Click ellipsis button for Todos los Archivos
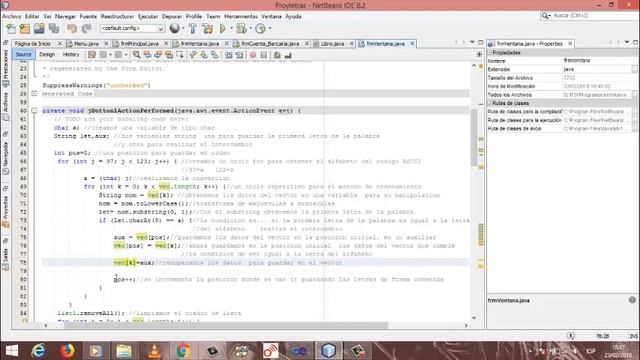The width and height of the screenshot is (640, 360). 635,95
